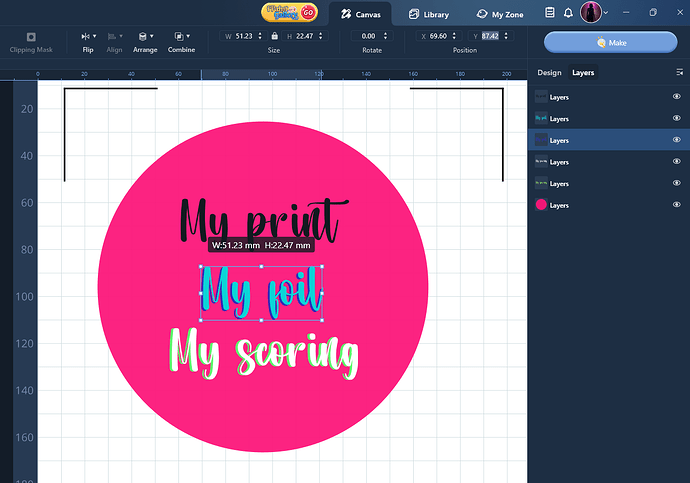
Task: Click the notification bell icon
Action: pos(568,14)
